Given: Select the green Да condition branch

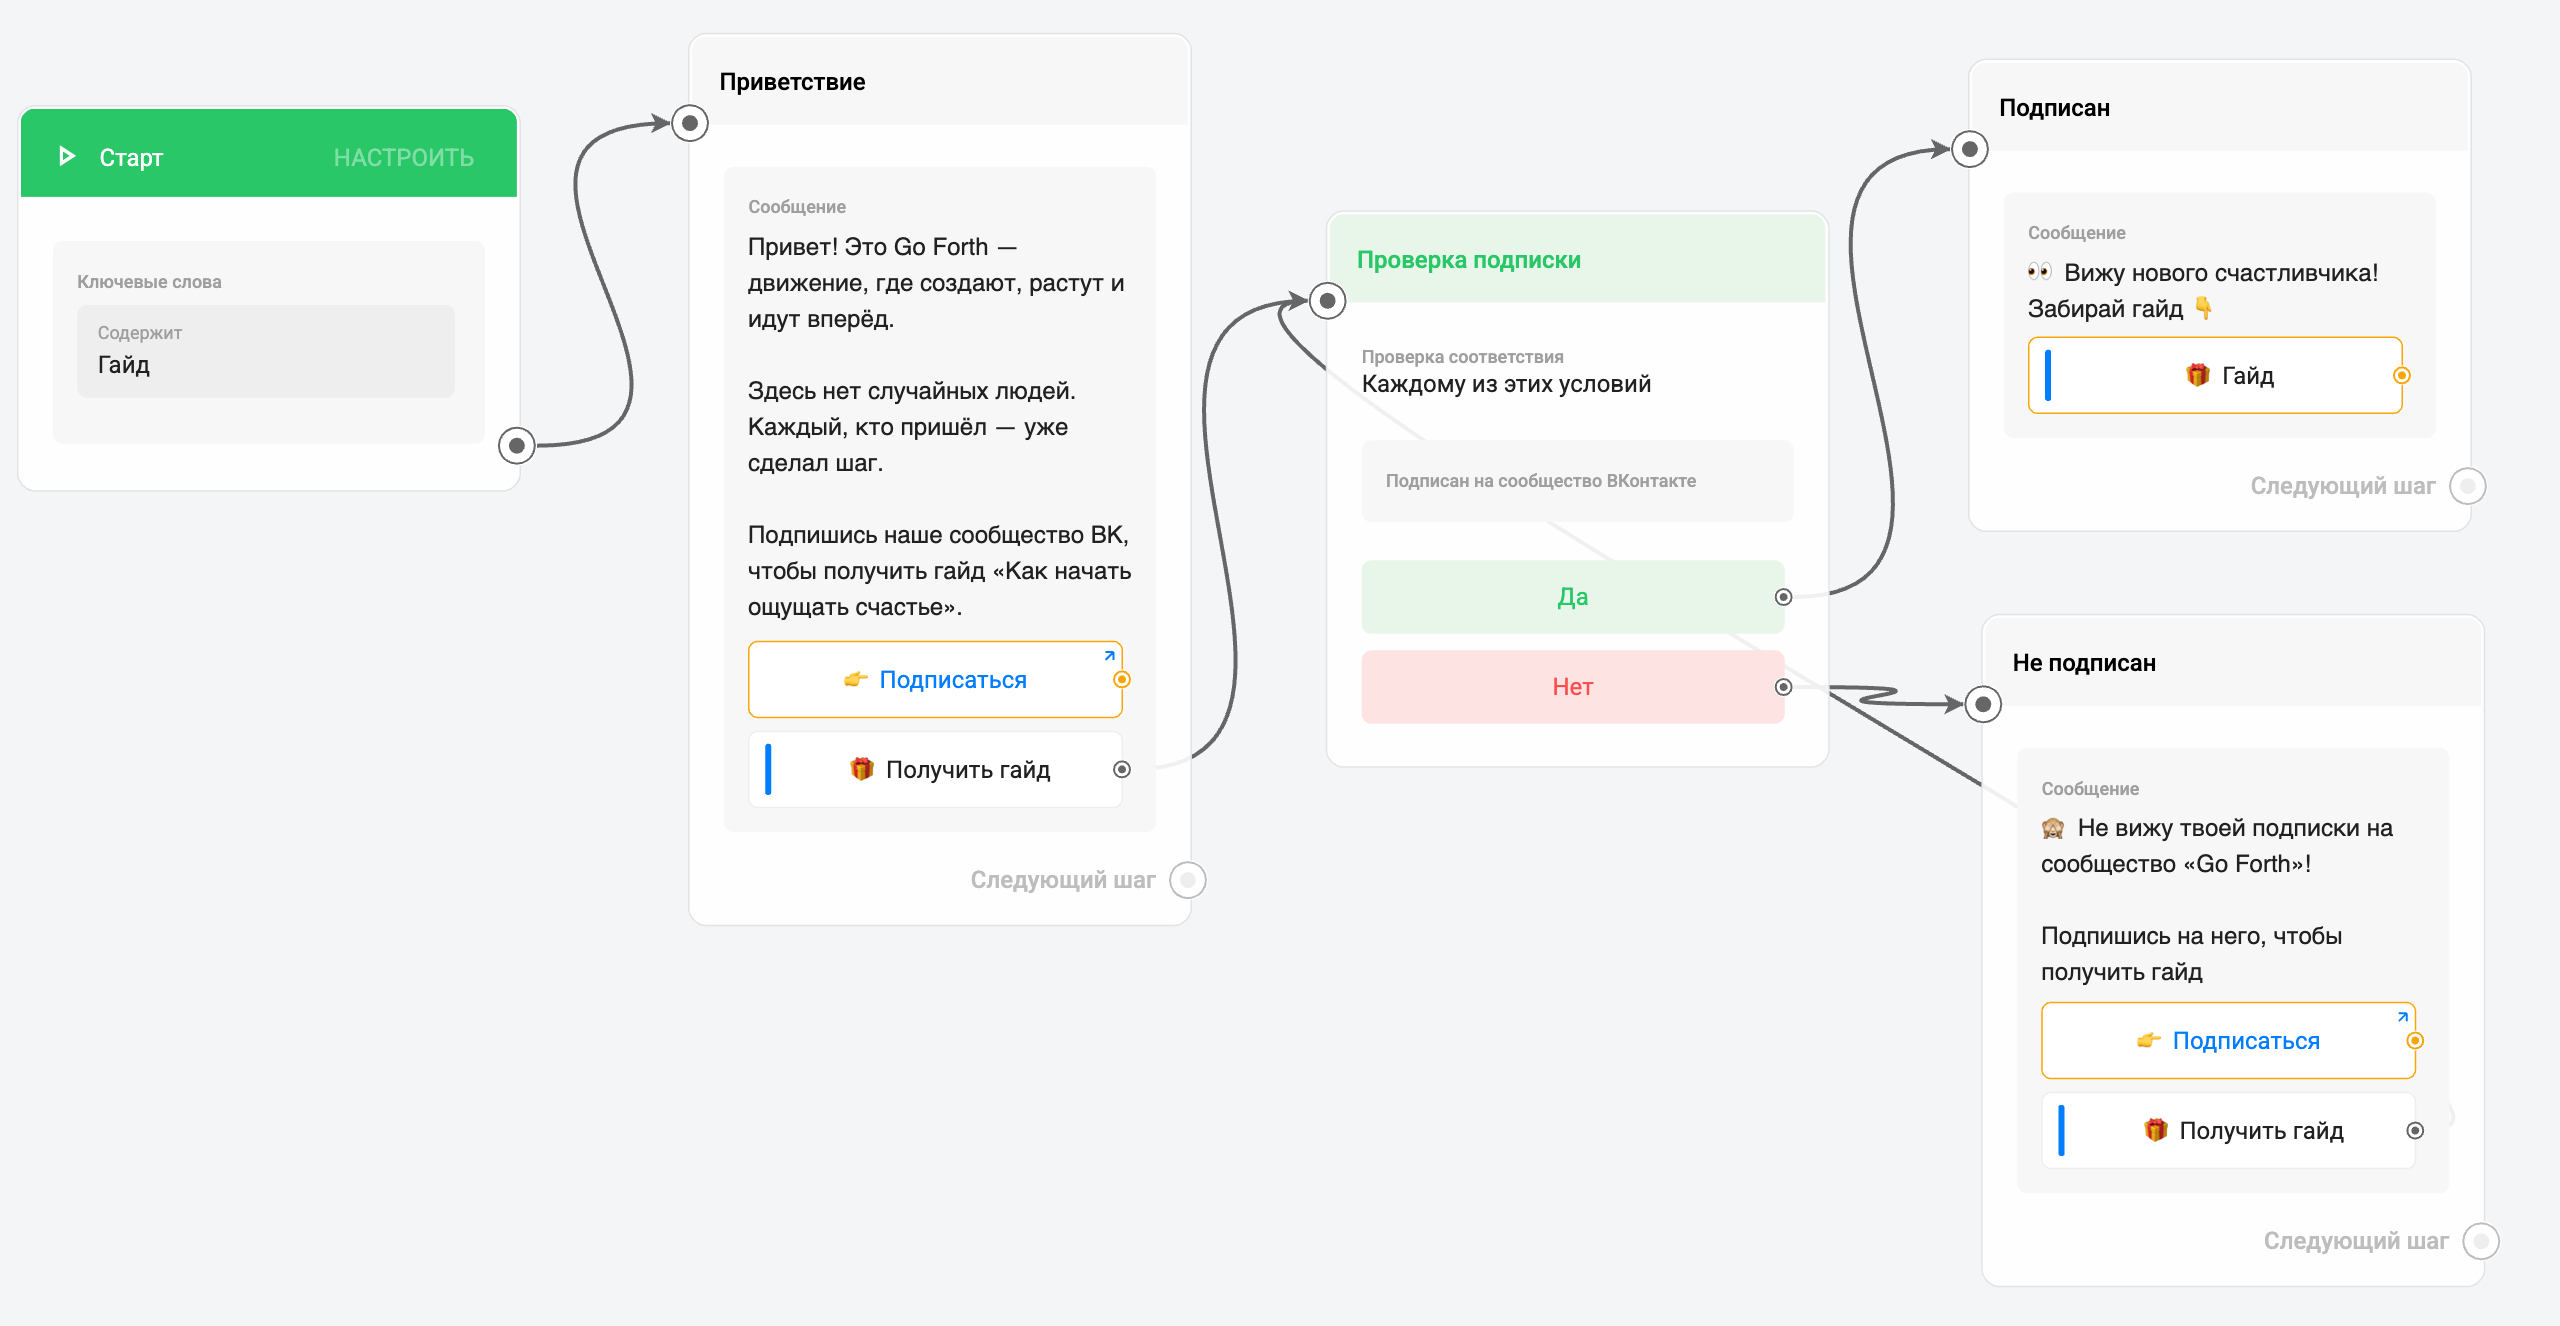Looking at the screenshot, I should pos(1571,597).
